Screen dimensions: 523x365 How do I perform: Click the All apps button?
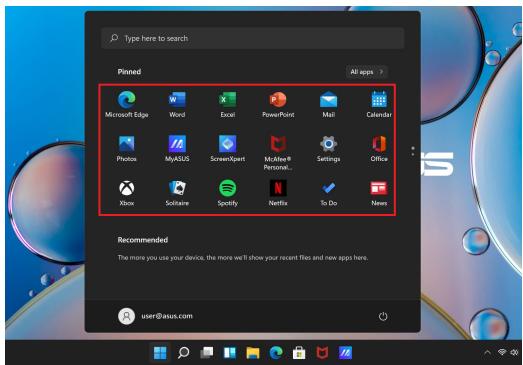(367, 72)
